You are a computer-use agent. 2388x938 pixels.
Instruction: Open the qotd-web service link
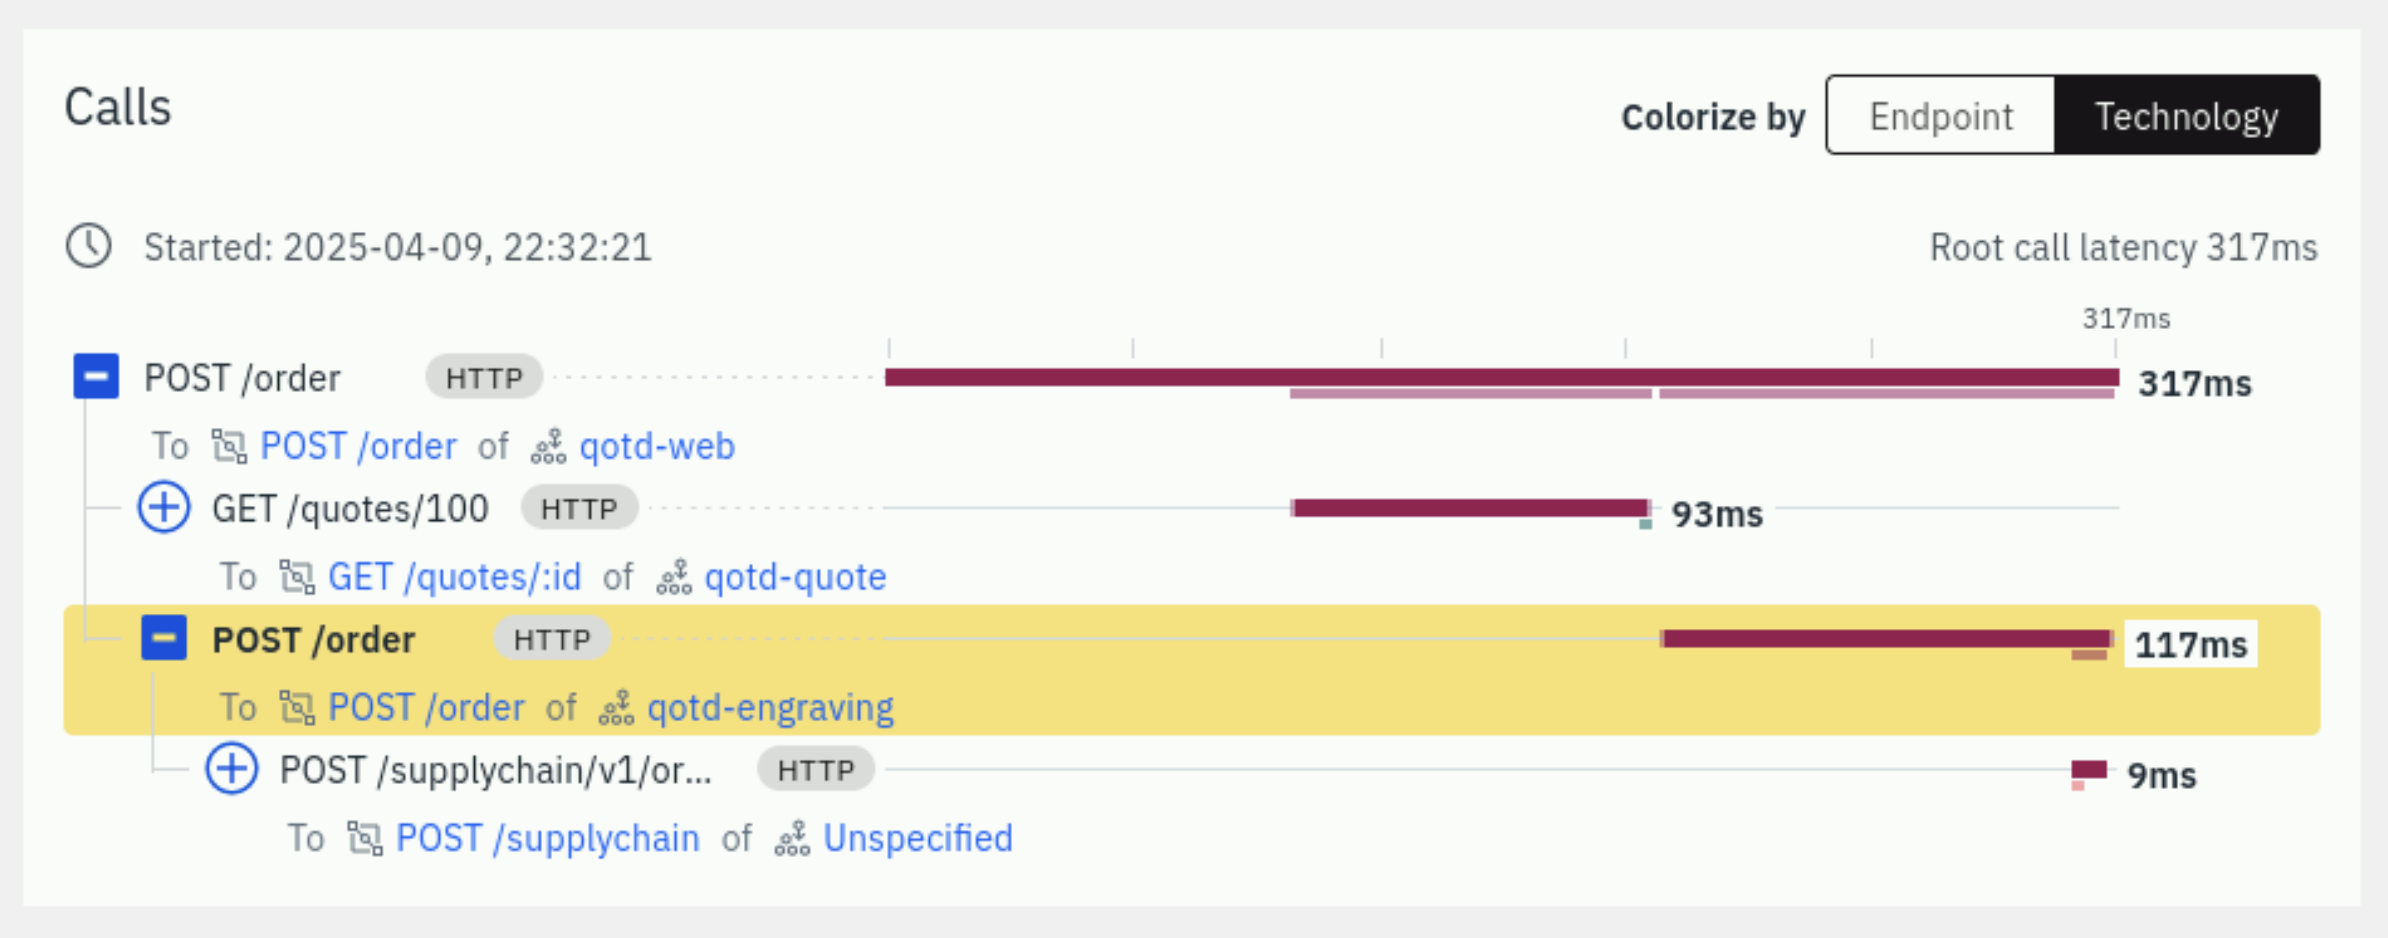tap(657, 446)
